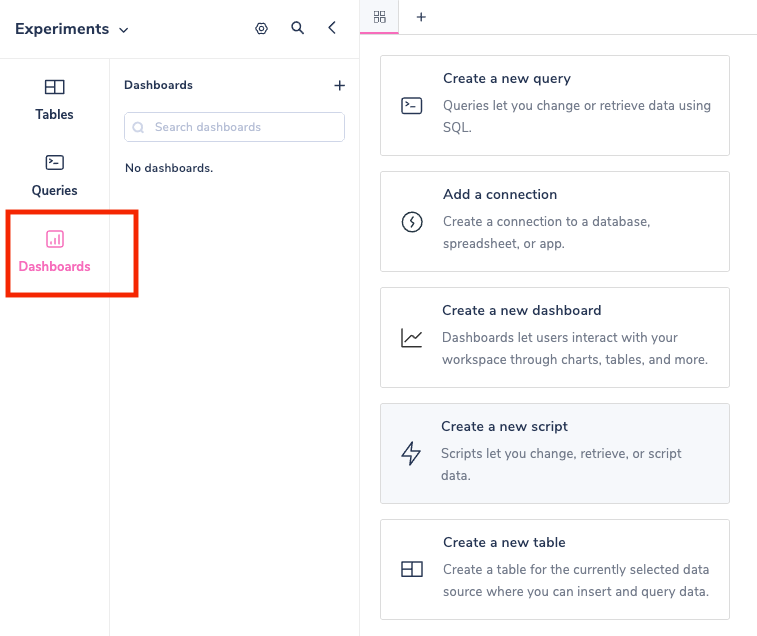The image size is (757, 636).
Task: Click the Create a new script card
Action: click(x=555, y=453)
